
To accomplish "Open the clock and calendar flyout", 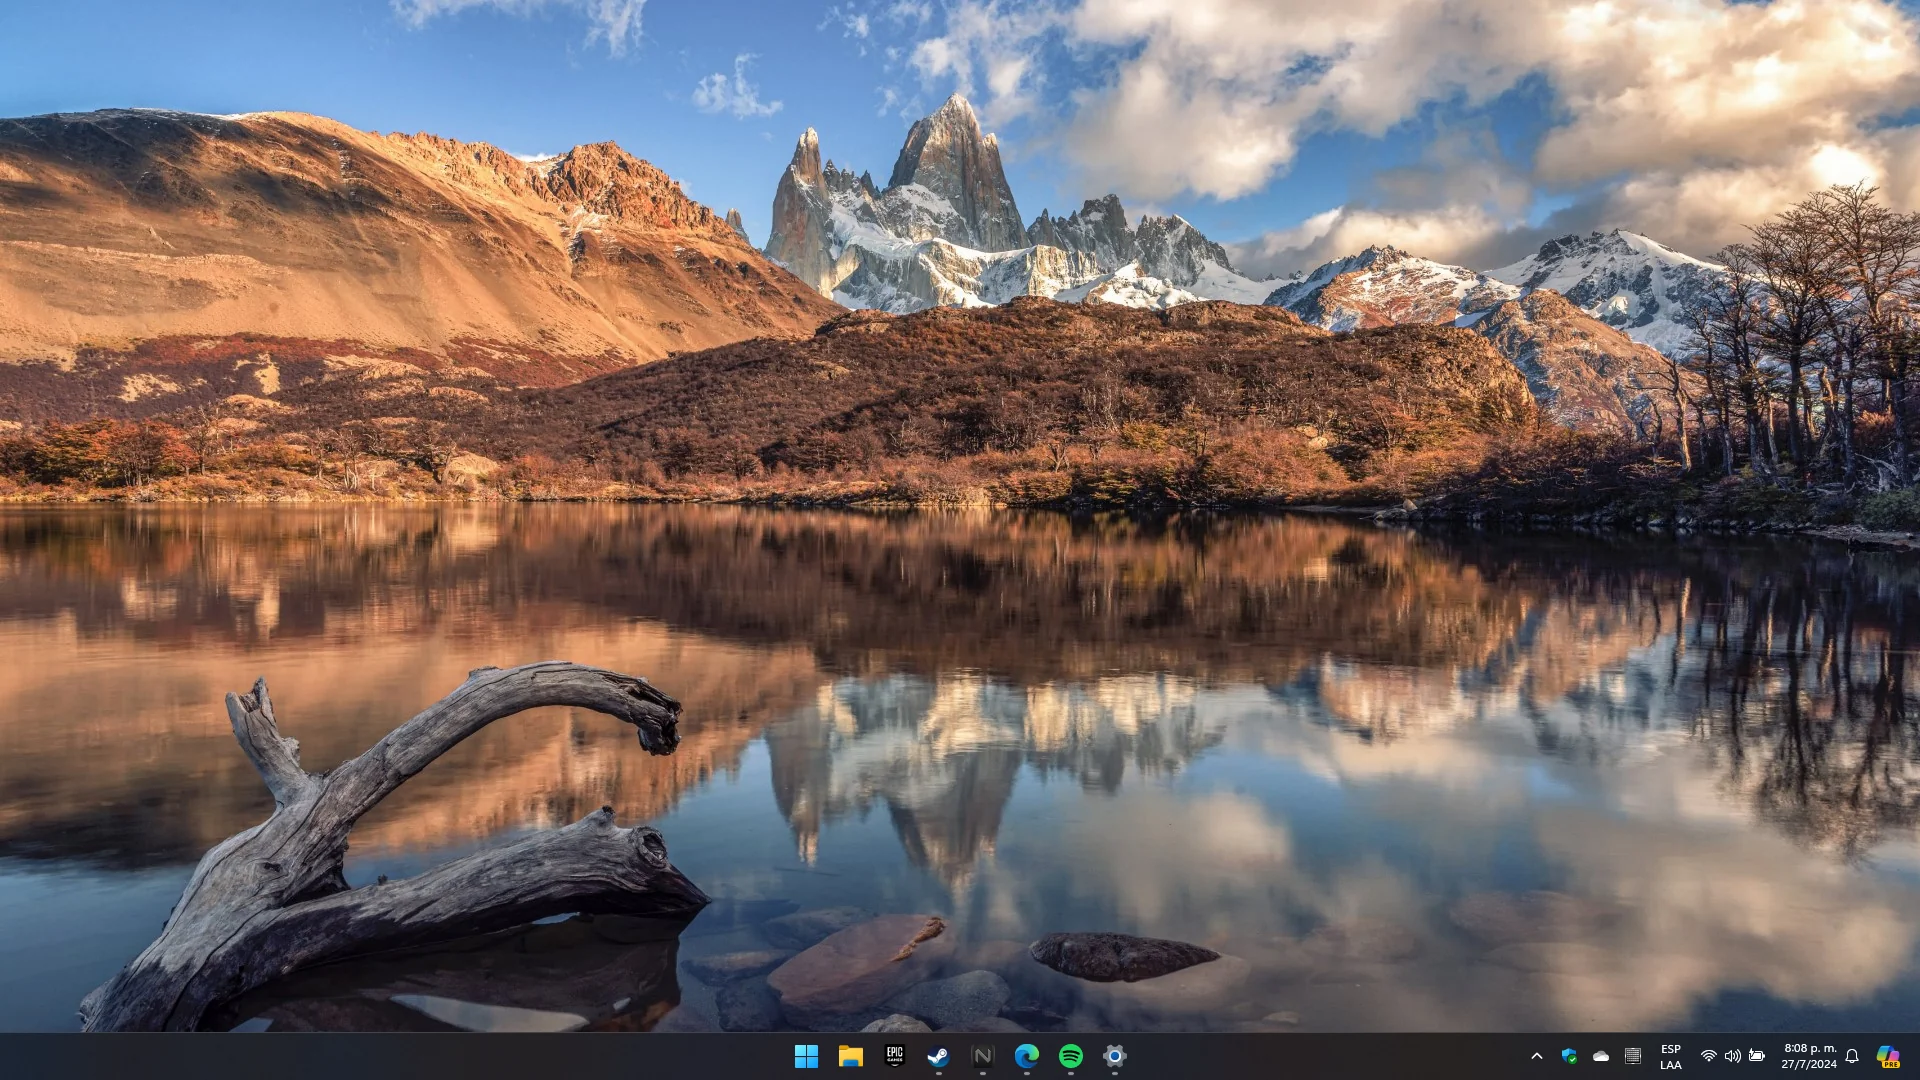I will click(1809, 1056).
